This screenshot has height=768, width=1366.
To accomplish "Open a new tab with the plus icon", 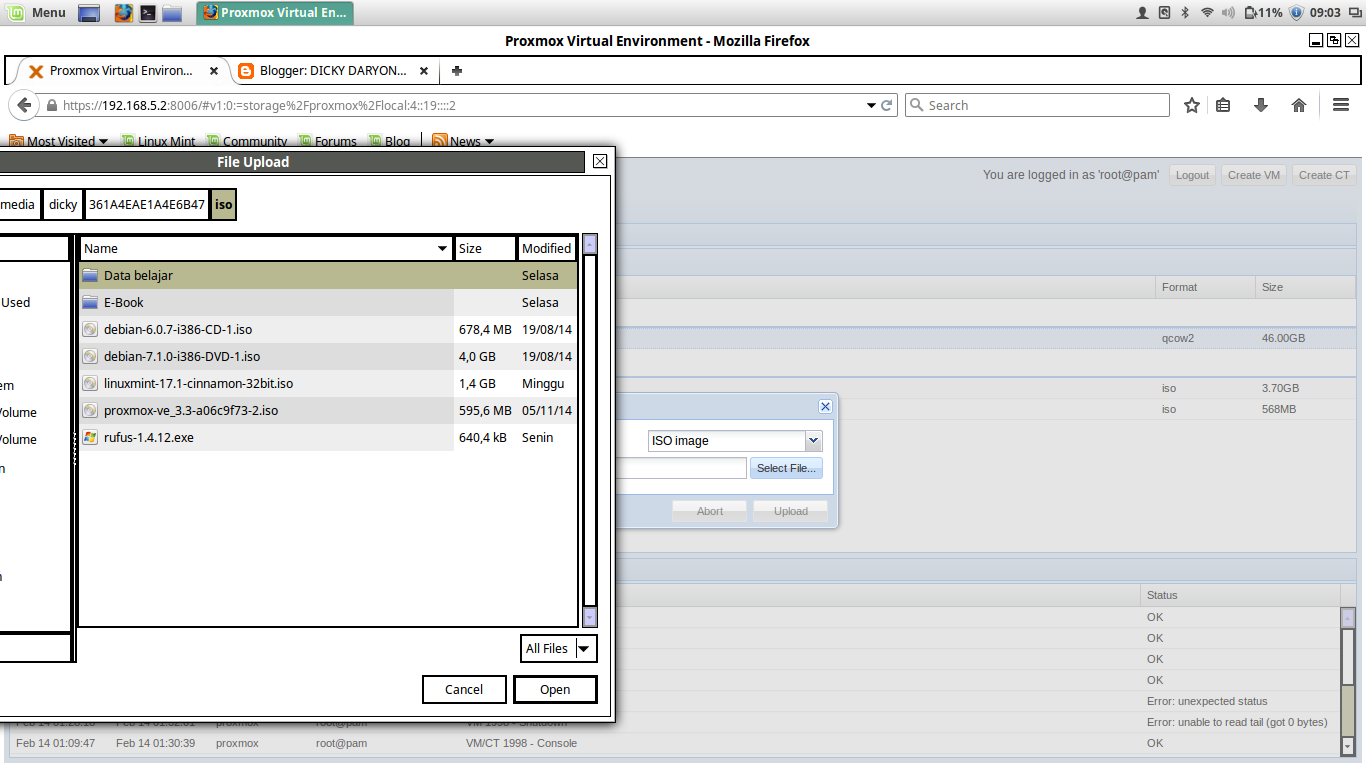I will click(457, 71).
